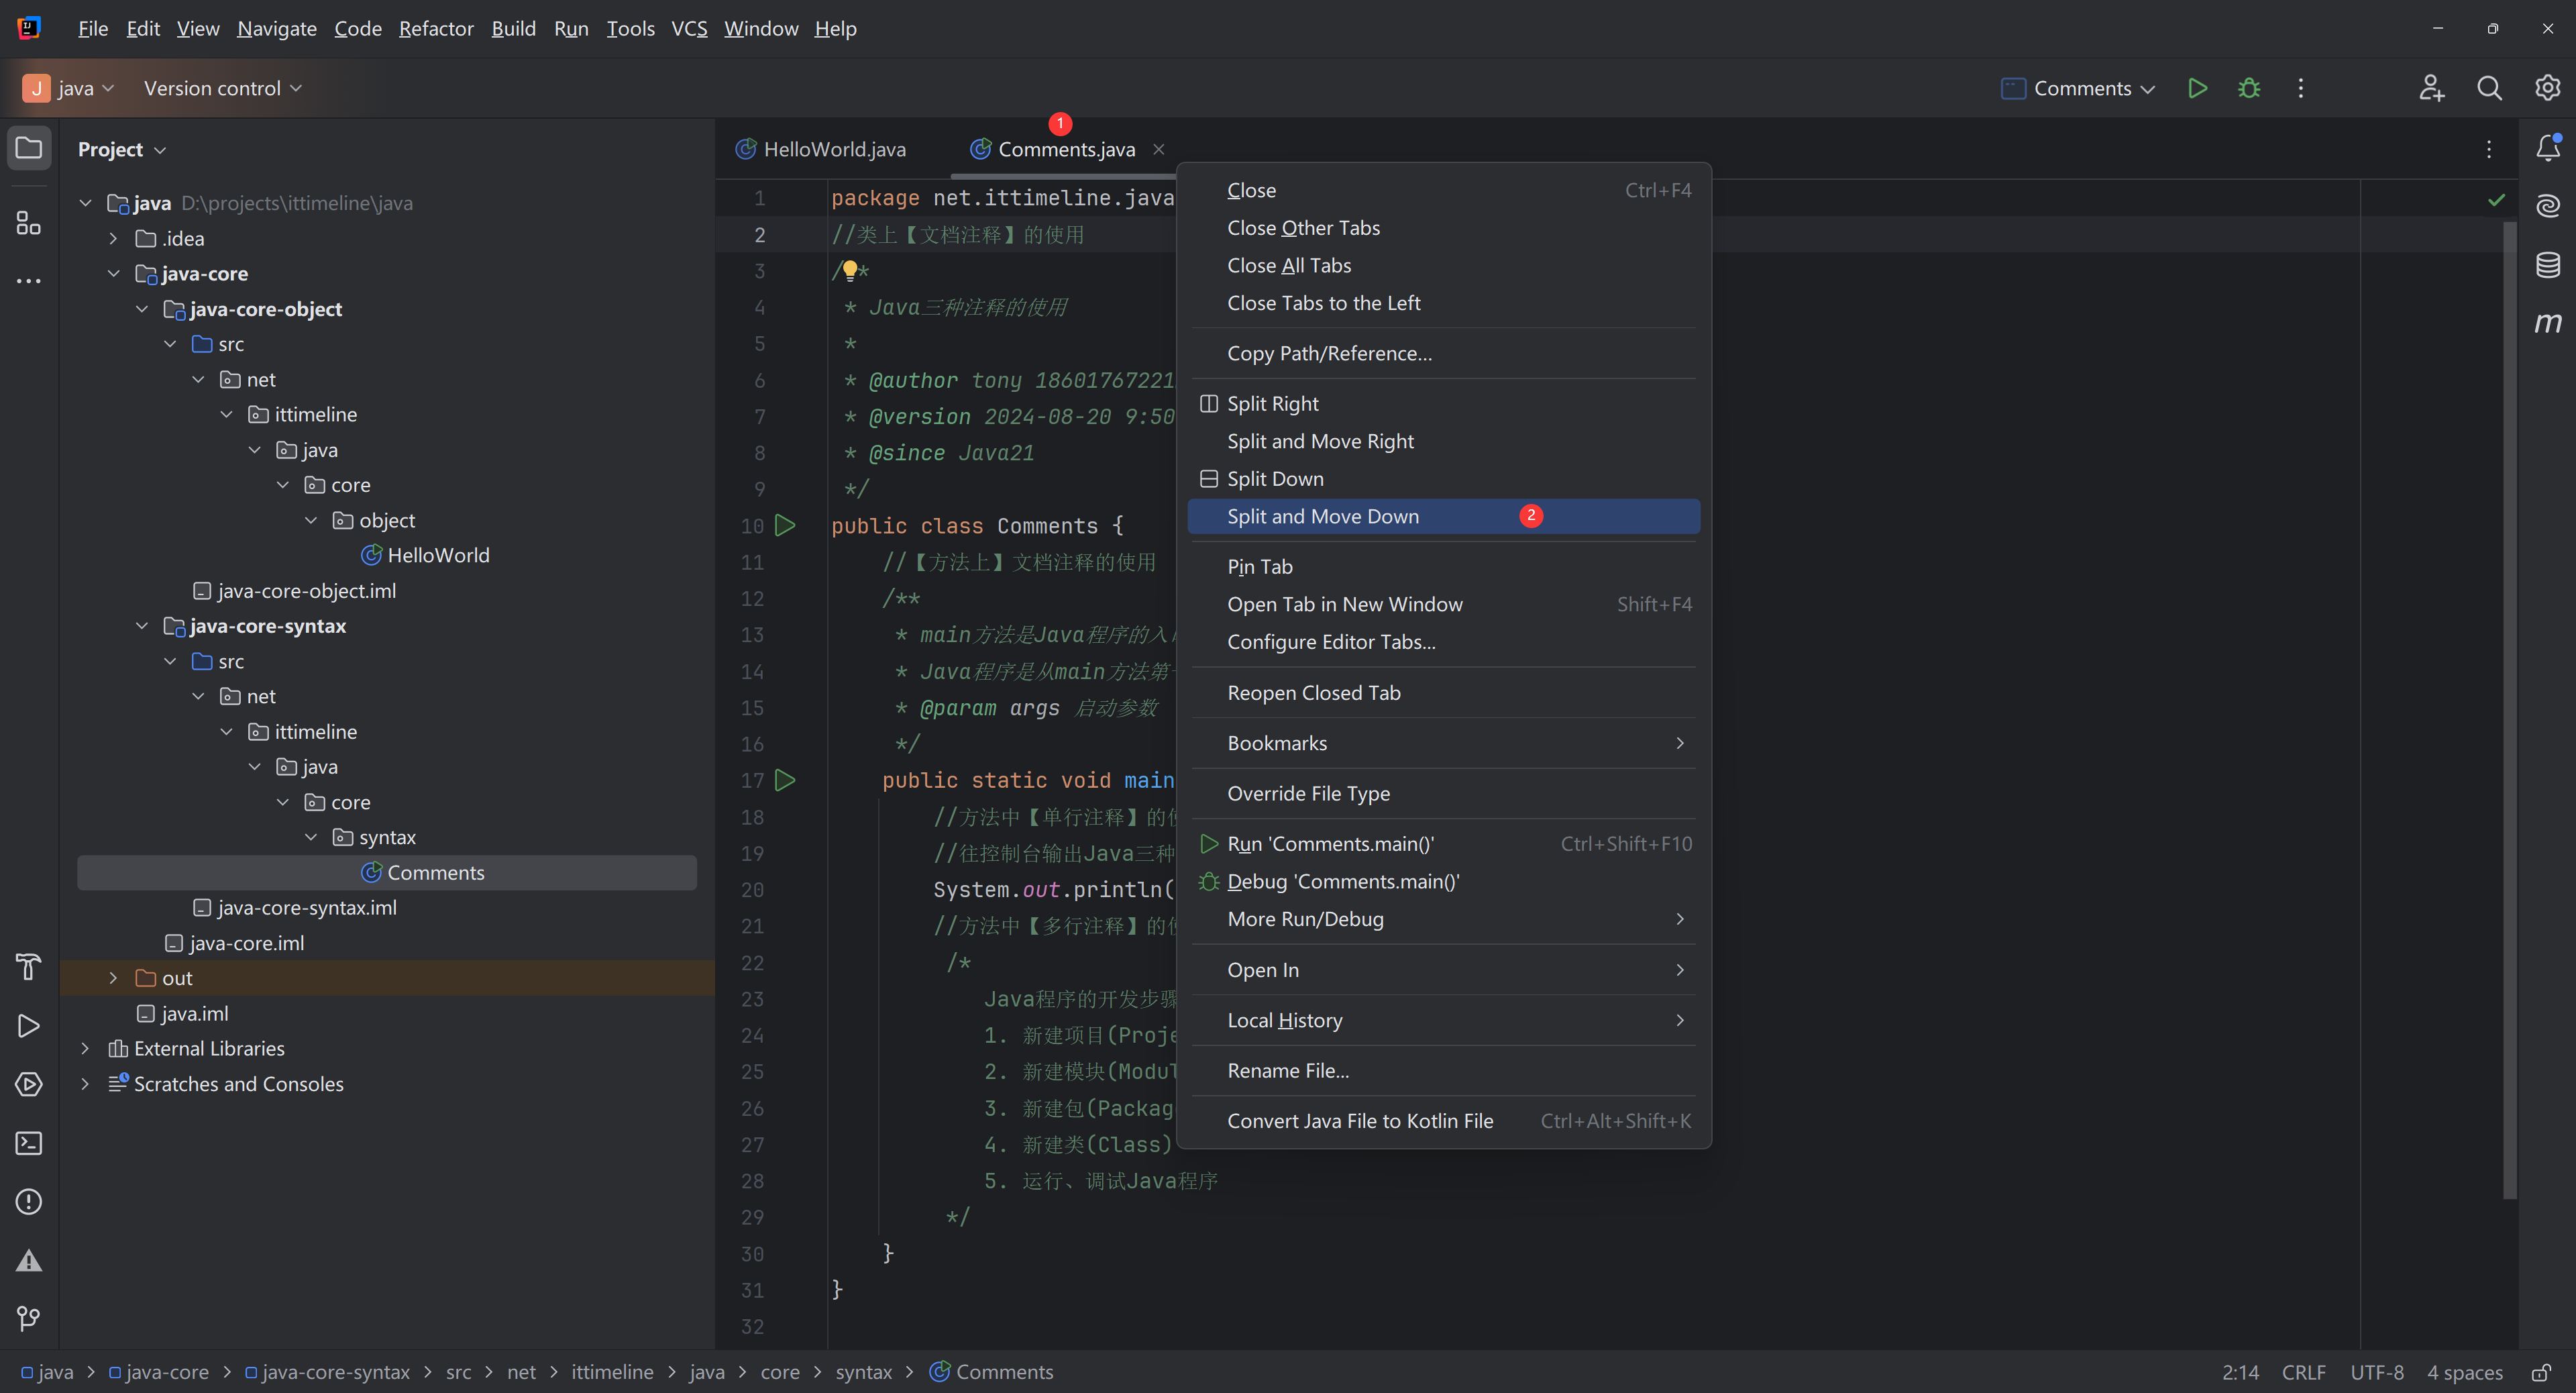Click run gutter icon beside main method
Screen dimensions: 2576x1393
786,780
